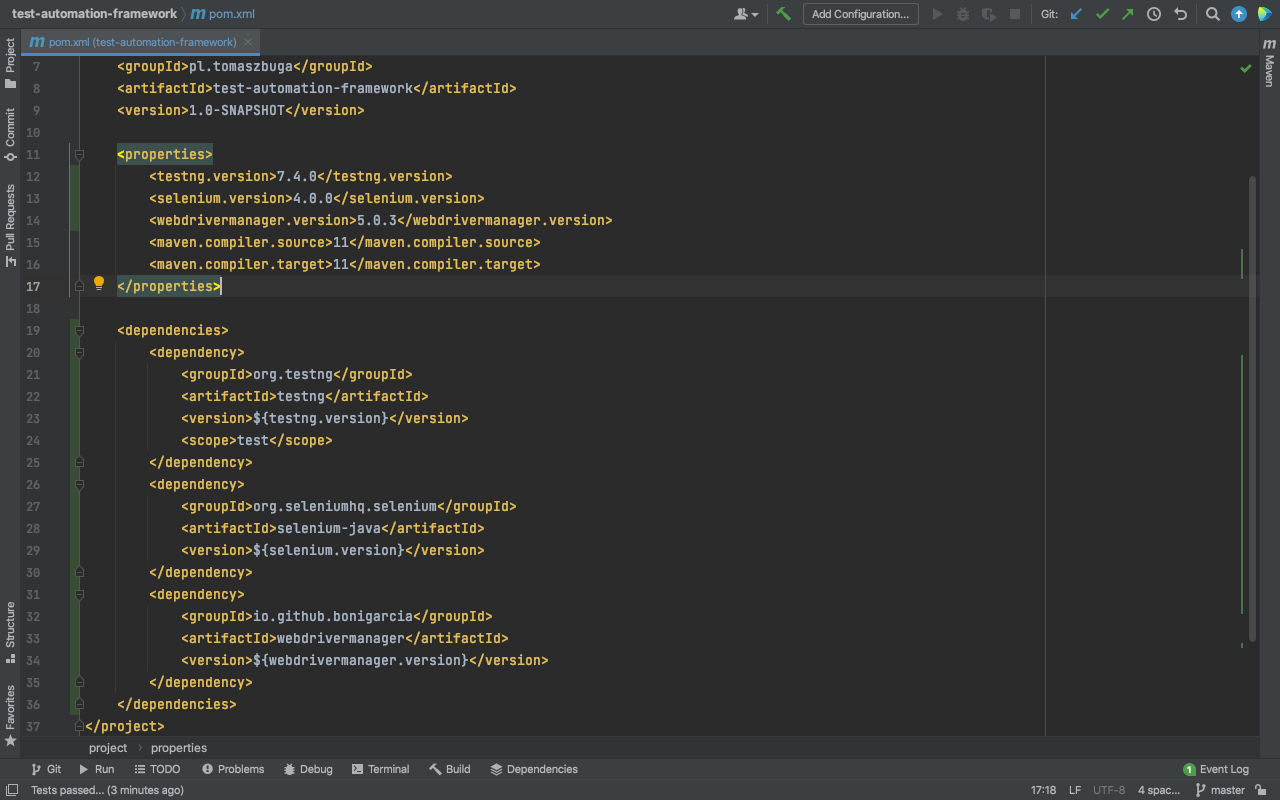Click the properties breadcrumb below editor
The width and height of the screenshot is (1280, 800).
click(x=179, y=748)
